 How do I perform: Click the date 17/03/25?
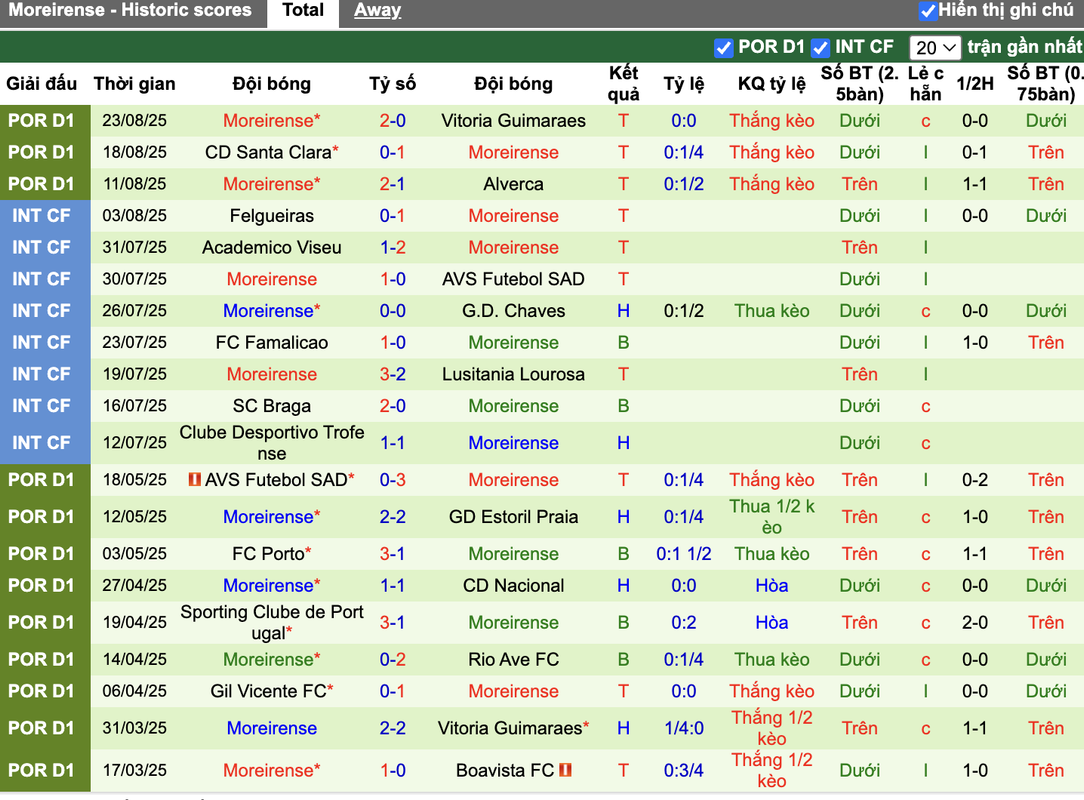pyautogui.click(x=134, y=771)
